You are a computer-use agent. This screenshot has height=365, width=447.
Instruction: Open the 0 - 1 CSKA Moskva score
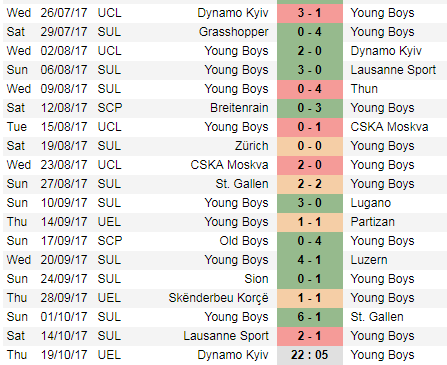click(x=309, y=127)
